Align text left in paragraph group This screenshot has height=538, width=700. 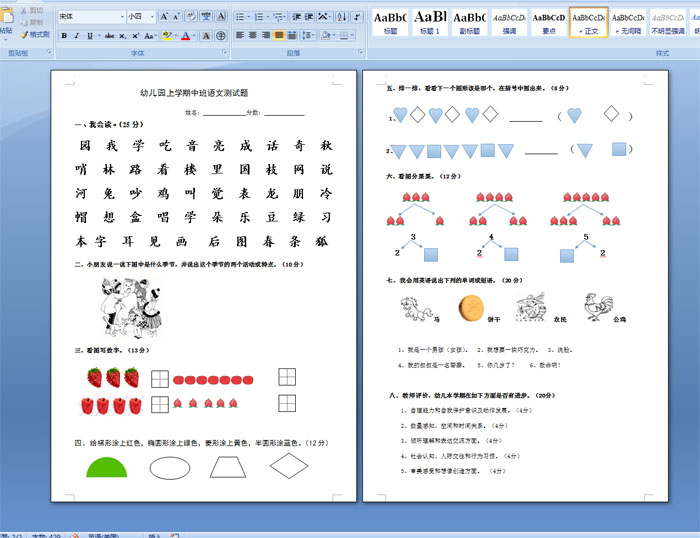[x=240, y=35]
